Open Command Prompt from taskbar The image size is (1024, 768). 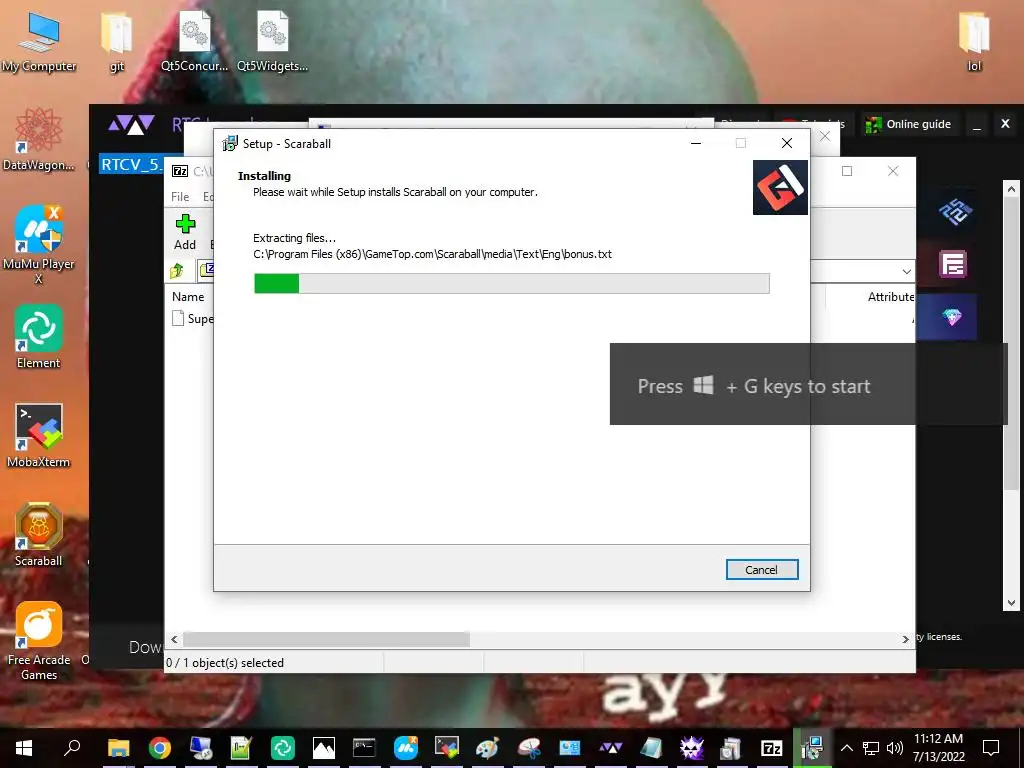(x=364, y=748)
